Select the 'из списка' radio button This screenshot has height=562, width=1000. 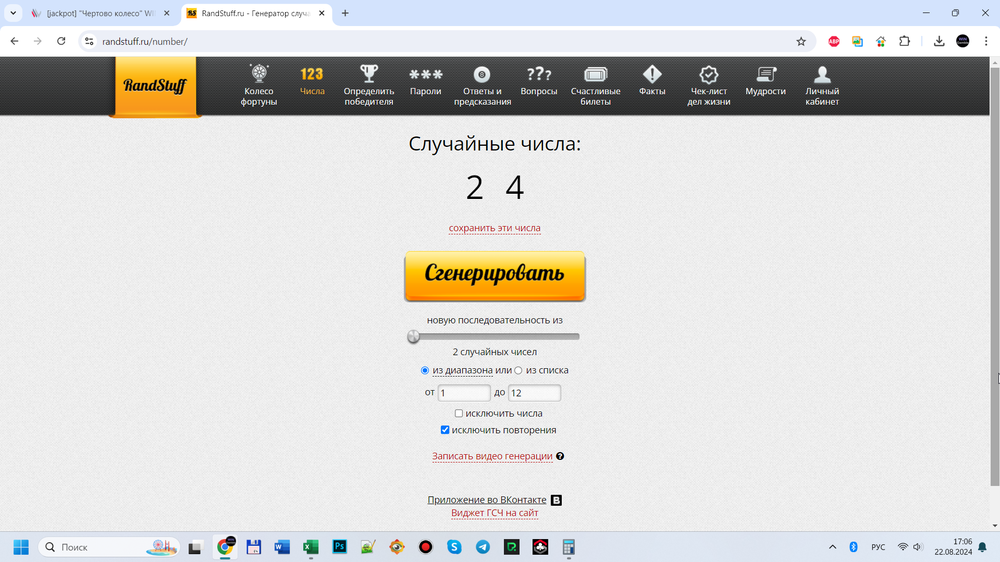[x=518, y=371]
